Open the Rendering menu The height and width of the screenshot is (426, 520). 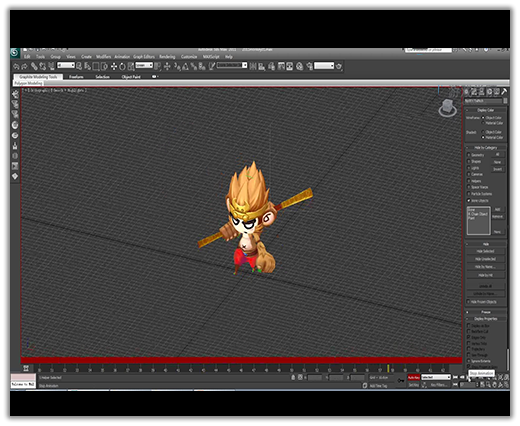pos(167,57)
